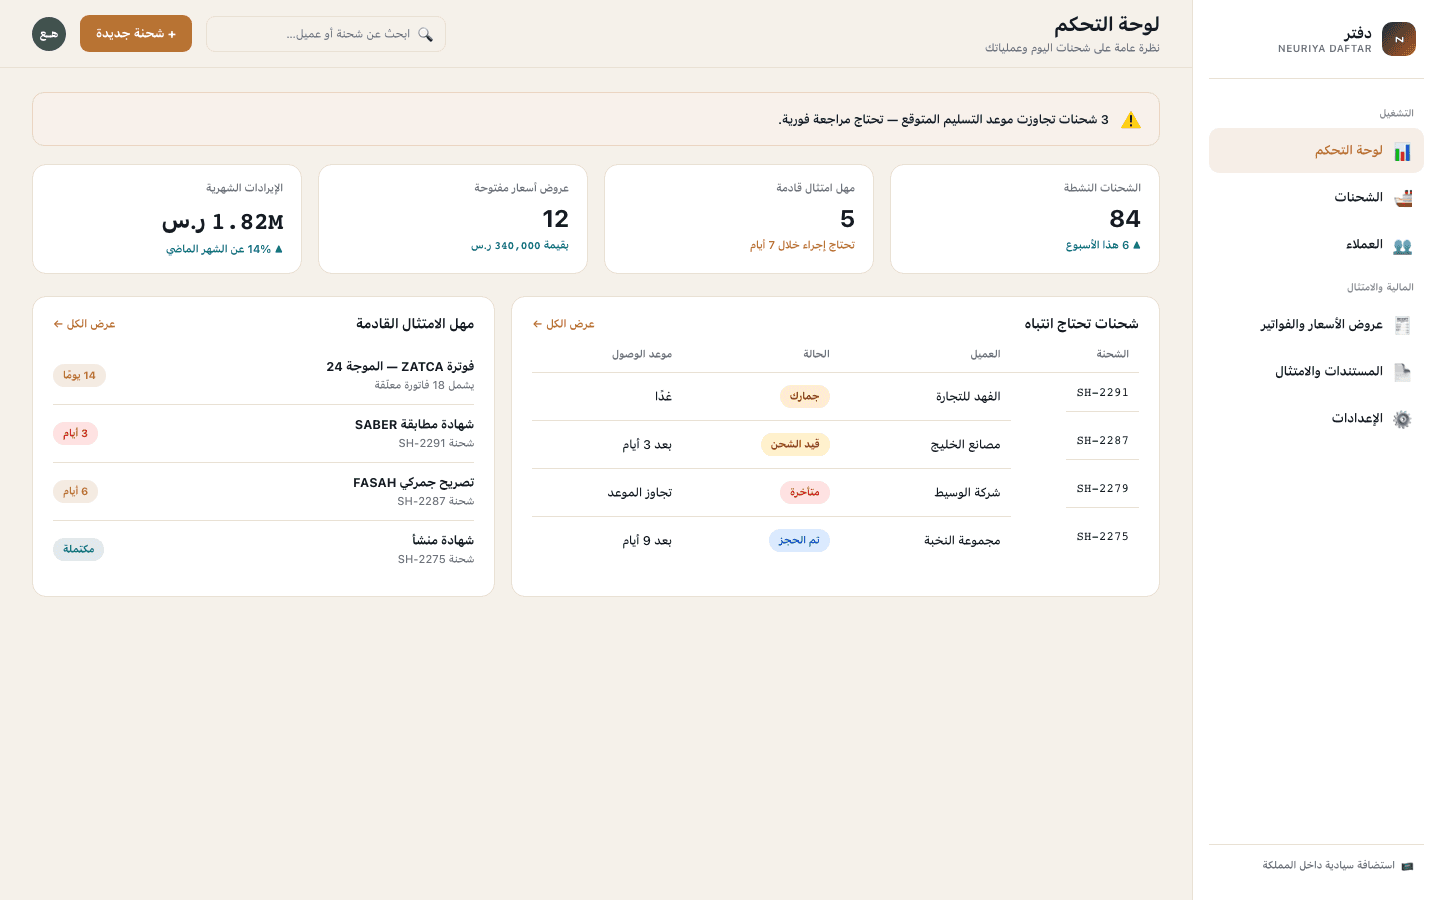Open العملاء page from sidebar

click(x=1316, y=245)
